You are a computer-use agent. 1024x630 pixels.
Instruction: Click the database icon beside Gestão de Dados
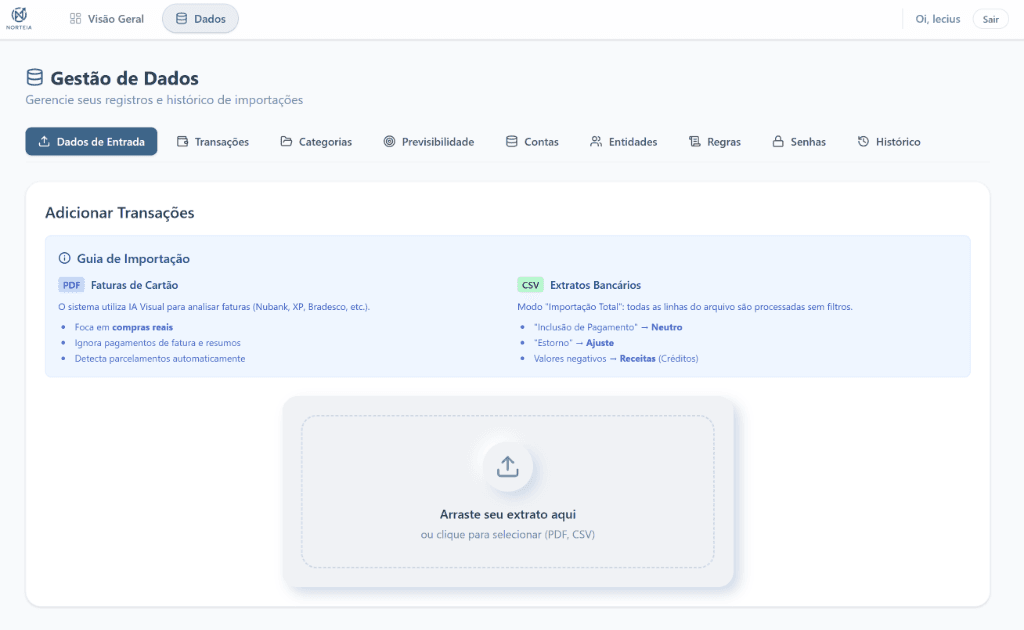pos(35,78)
